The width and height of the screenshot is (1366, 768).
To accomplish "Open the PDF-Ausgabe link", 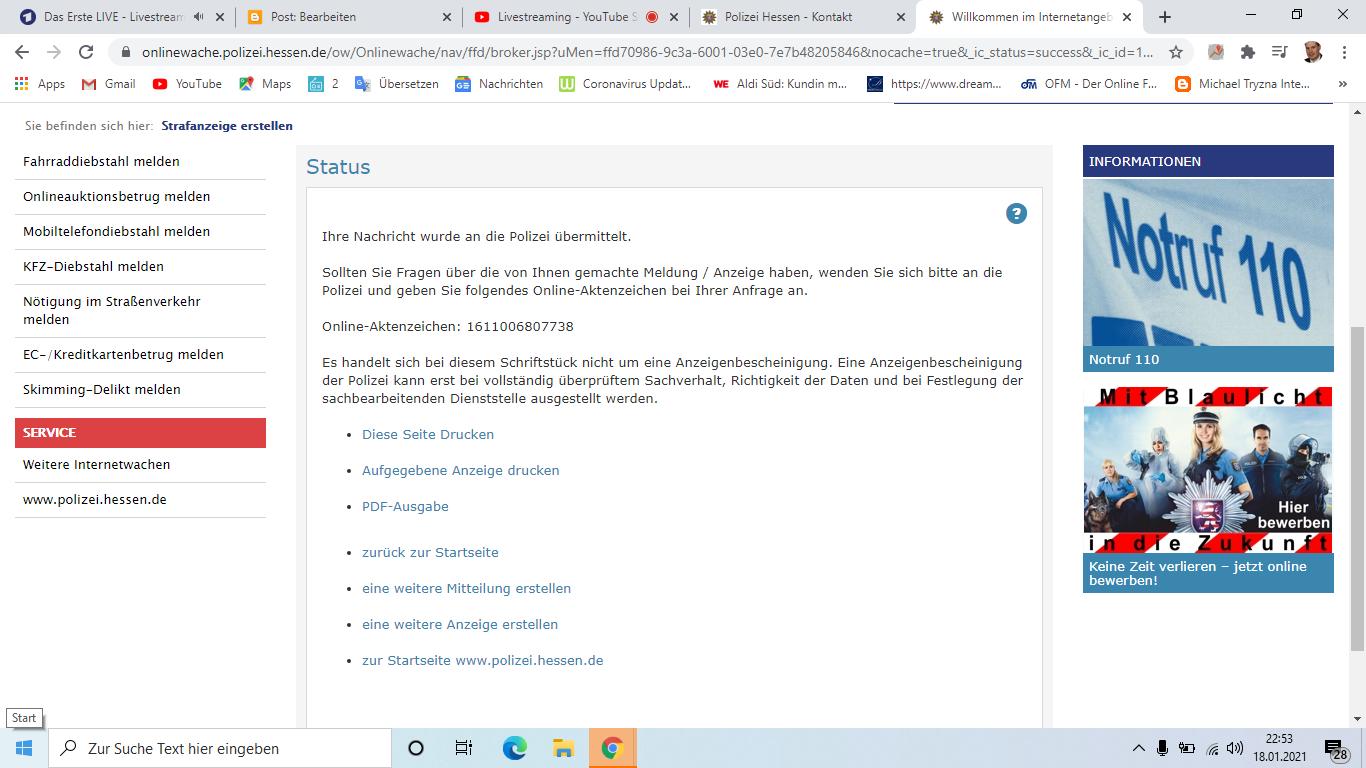I will (405, 507).
